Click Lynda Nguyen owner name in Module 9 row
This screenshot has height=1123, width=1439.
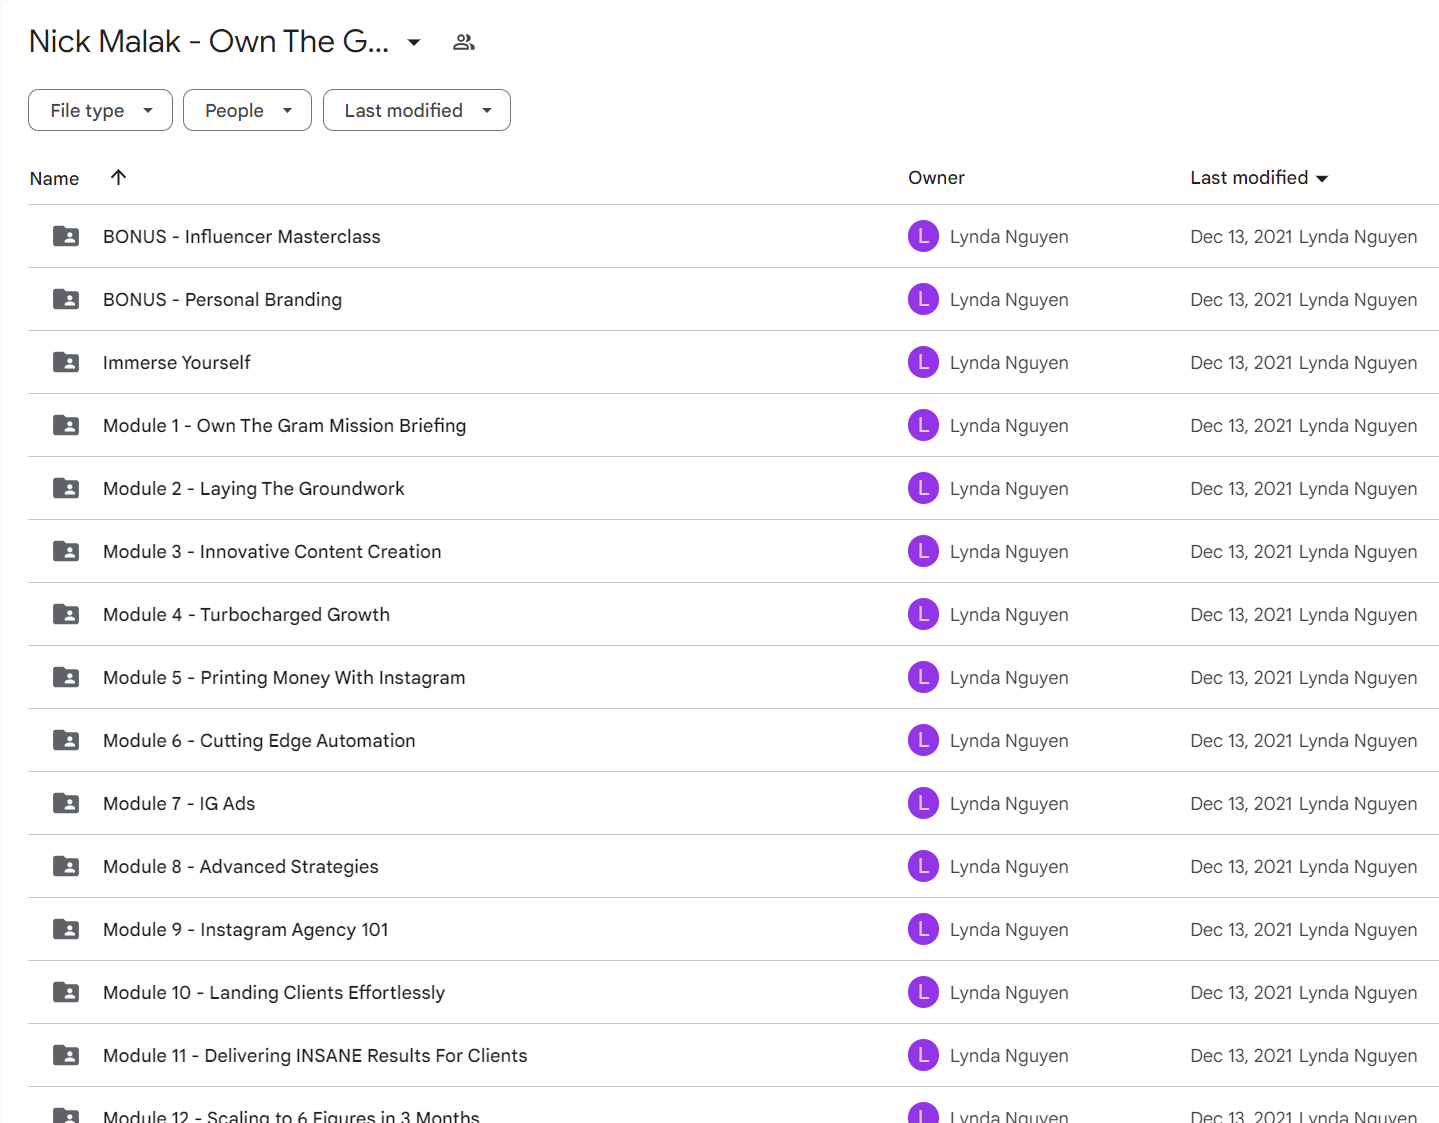pyautogui.click(x=1009, y=929)
